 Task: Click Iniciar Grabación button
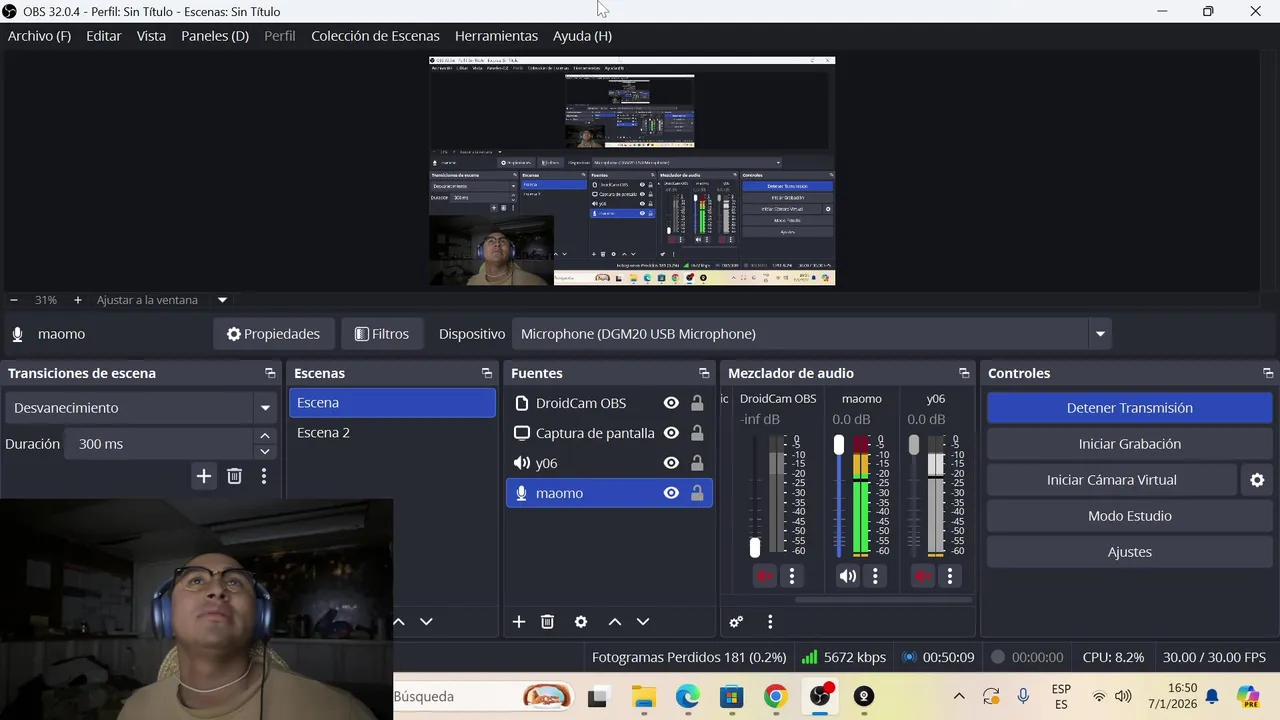click(1130, 444)
